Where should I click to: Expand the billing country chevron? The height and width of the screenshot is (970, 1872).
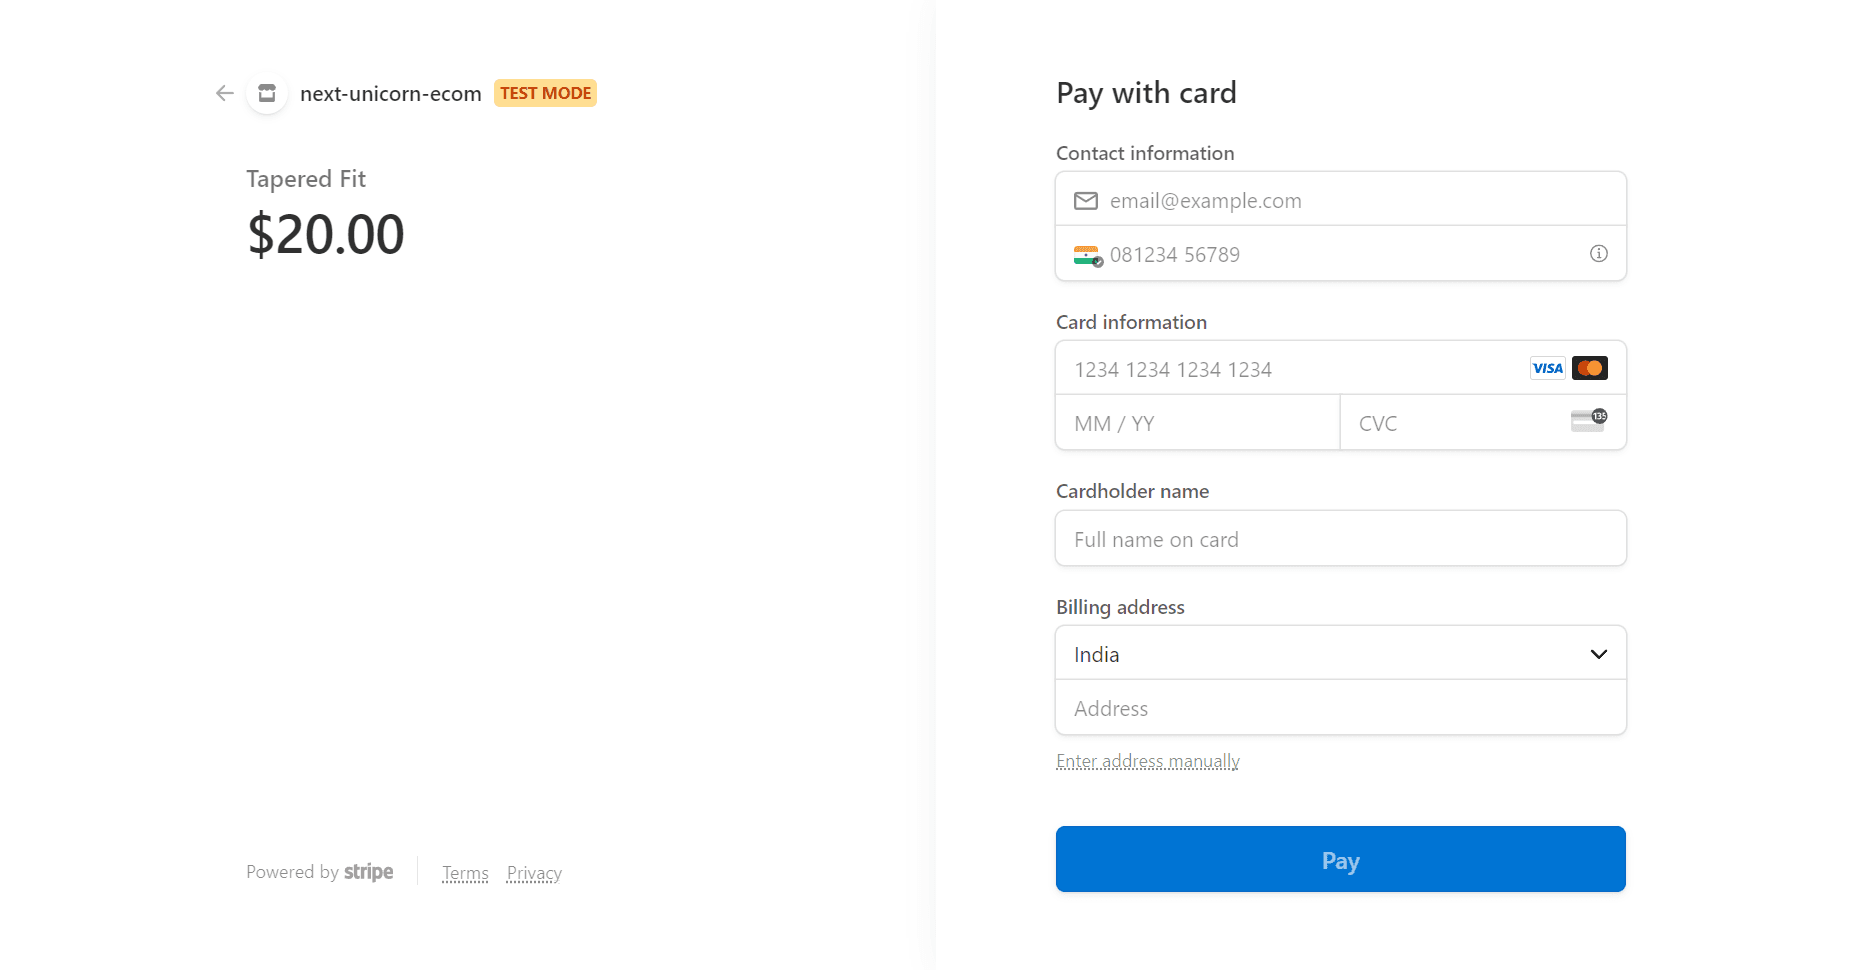tap(1599, 654)
